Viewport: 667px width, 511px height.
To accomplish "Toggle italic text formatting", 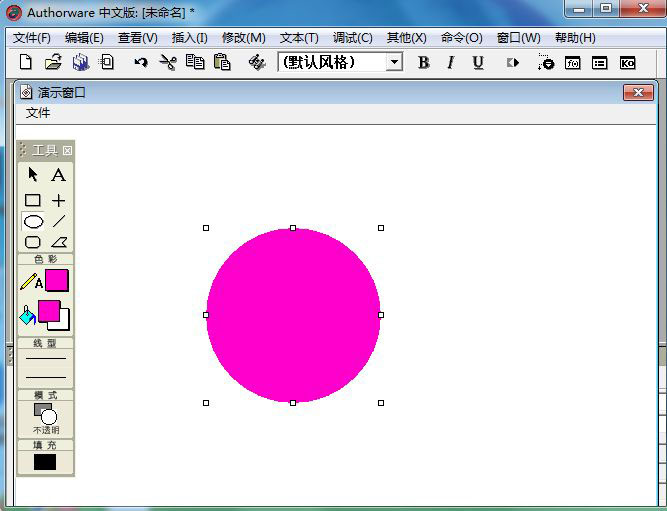I will (x=450, y=62).
